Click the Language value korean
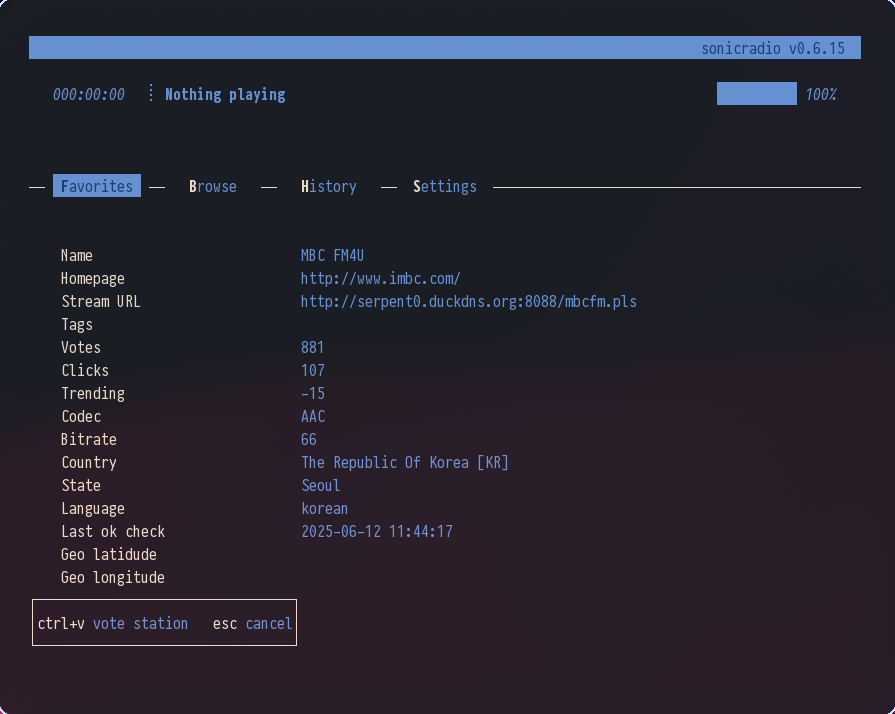 click(324, 509)
